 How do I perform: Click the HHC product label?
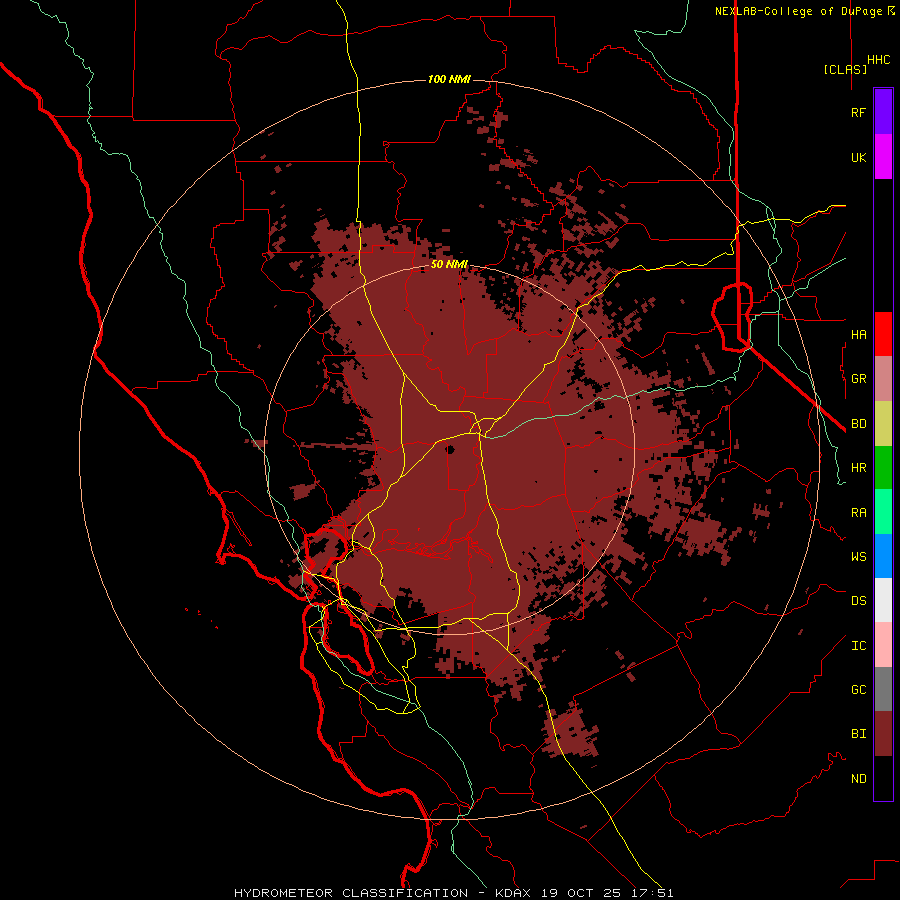coord(879,60)
